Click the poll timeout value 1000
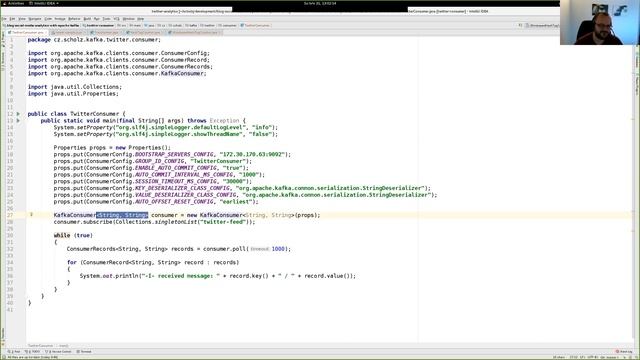640x360 pixels. coord(278,249)
